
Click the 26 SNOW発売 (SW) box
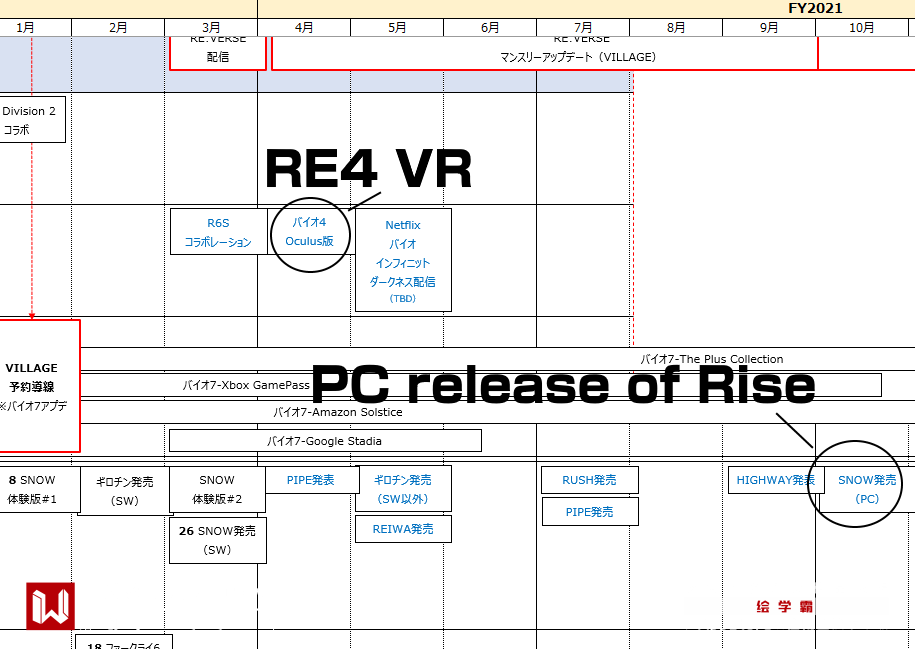coord(218,540)
